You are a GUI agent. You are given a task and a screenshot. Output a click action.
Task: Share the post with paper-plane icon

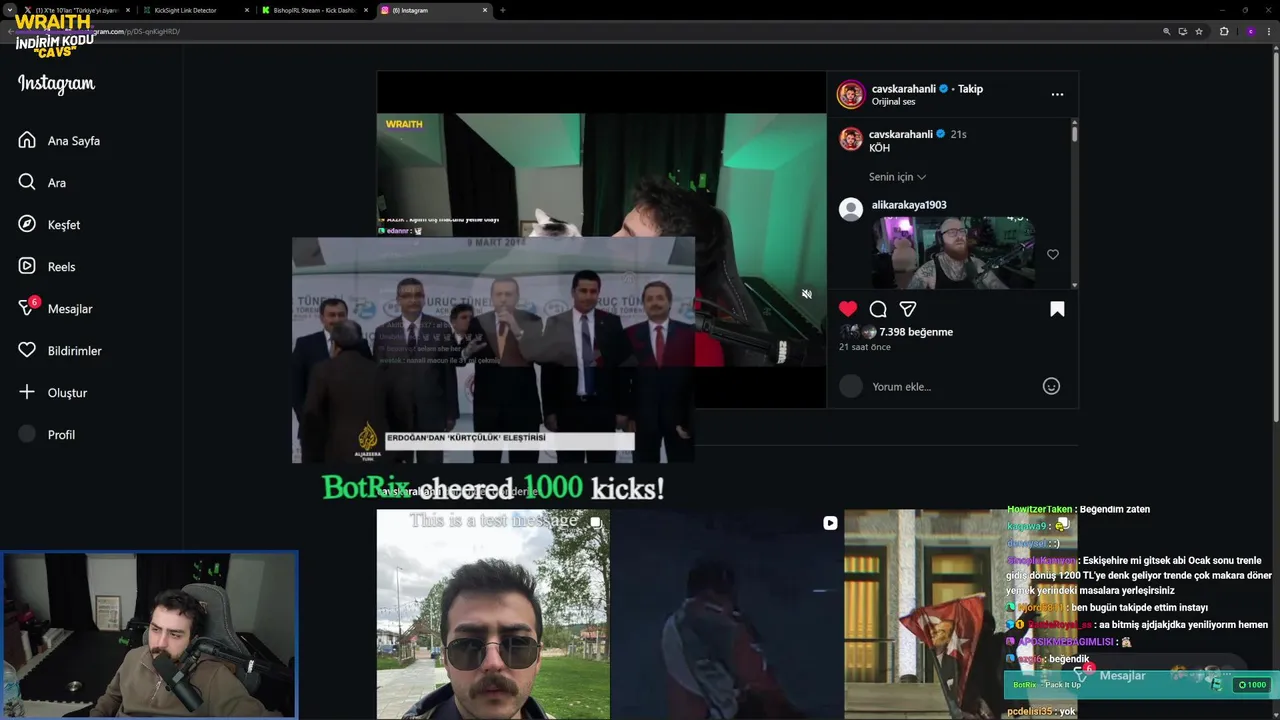click(x=908, y=309)
